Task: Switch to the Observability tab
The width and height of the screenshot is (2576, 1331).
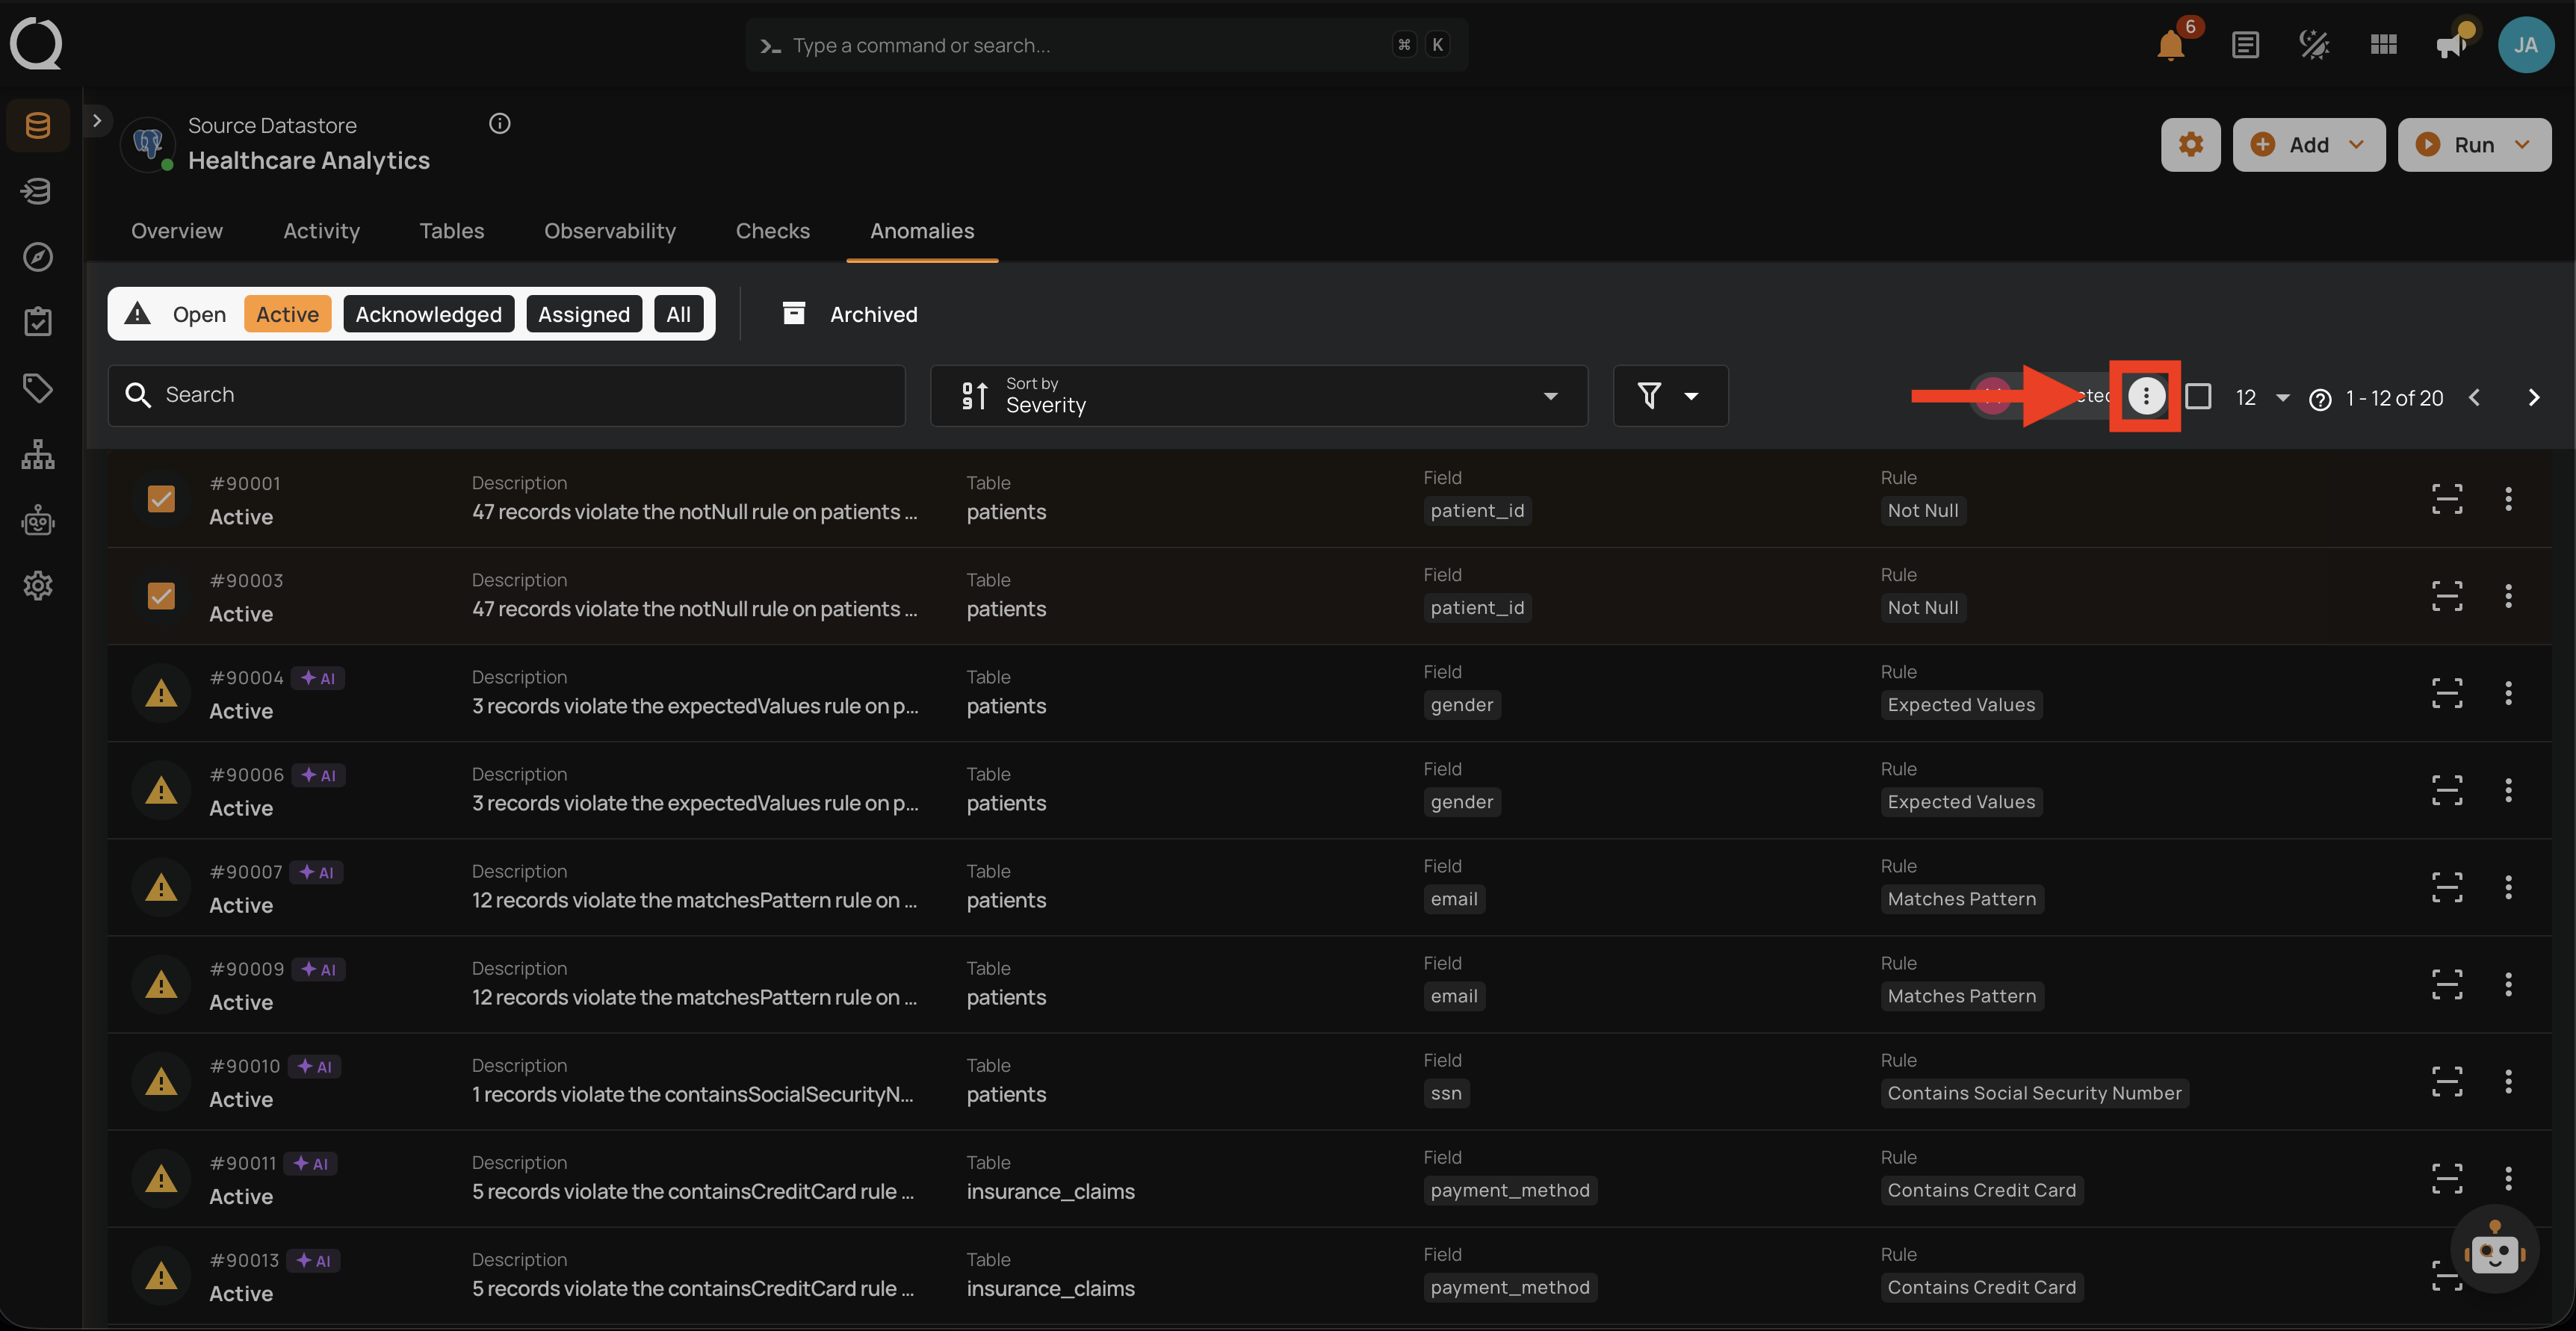Action: pyautogui.click(x=609, y=231)
